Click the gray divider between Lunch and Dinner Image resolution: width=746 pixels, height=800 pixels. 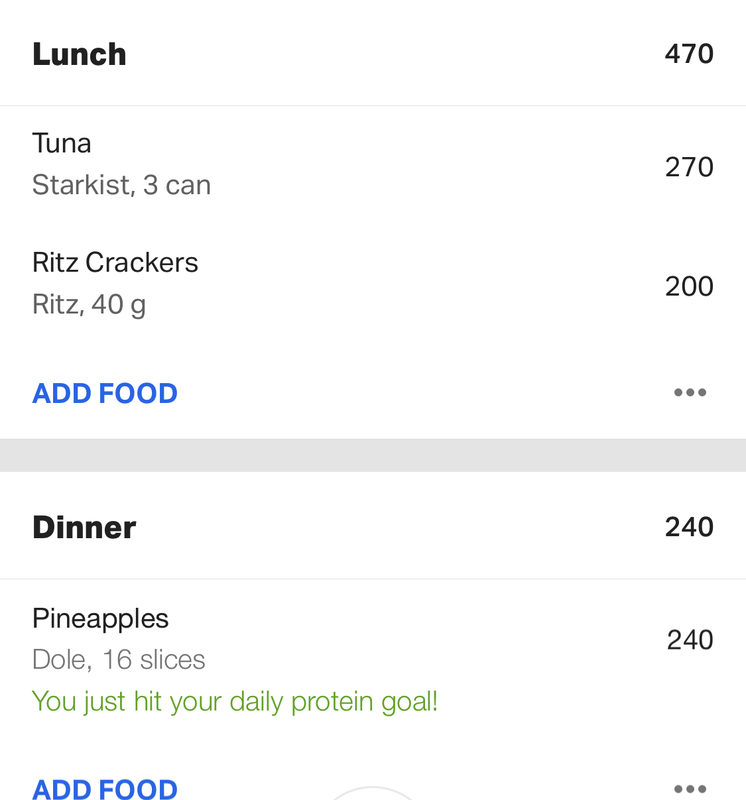pos(373,455)
